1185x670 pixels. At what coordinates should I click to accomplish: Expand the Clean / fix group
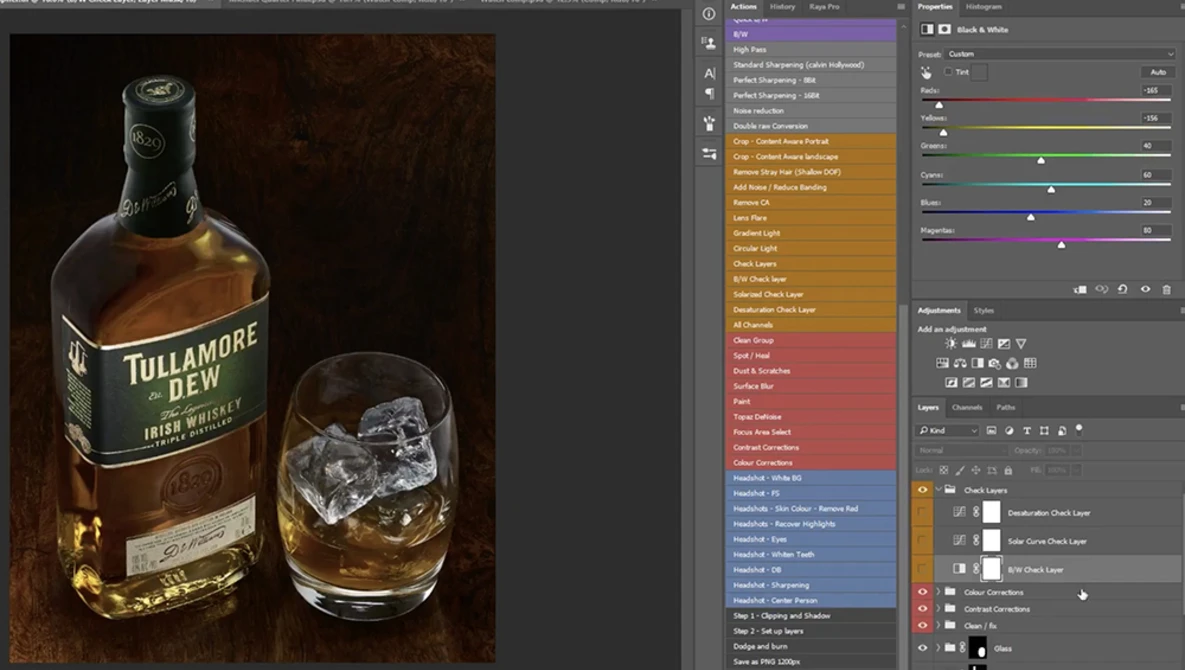pyautogui.click(x=938, y=625)
